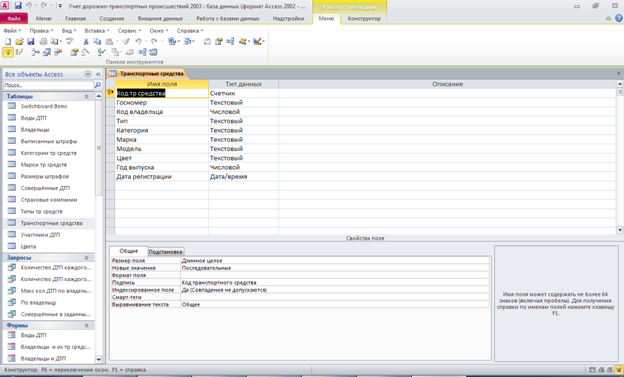Image resolution: width=624 pixels, height=377 pixels.
Task: Click the Undo arrow in menu toolbar
Action: point(138,41)
